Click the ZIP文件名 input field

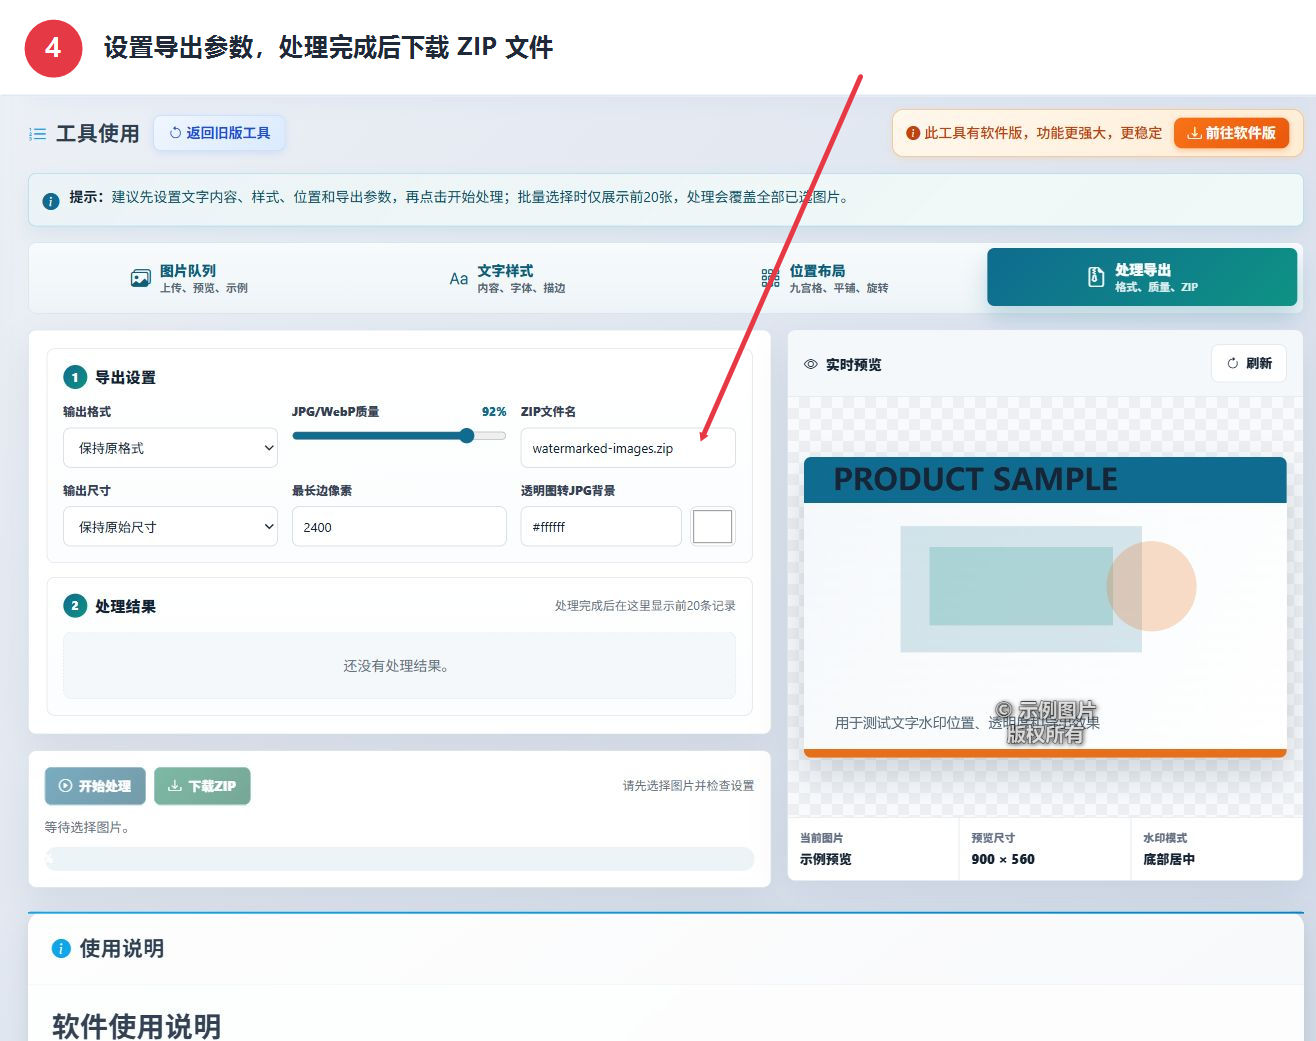click(628, 448)
